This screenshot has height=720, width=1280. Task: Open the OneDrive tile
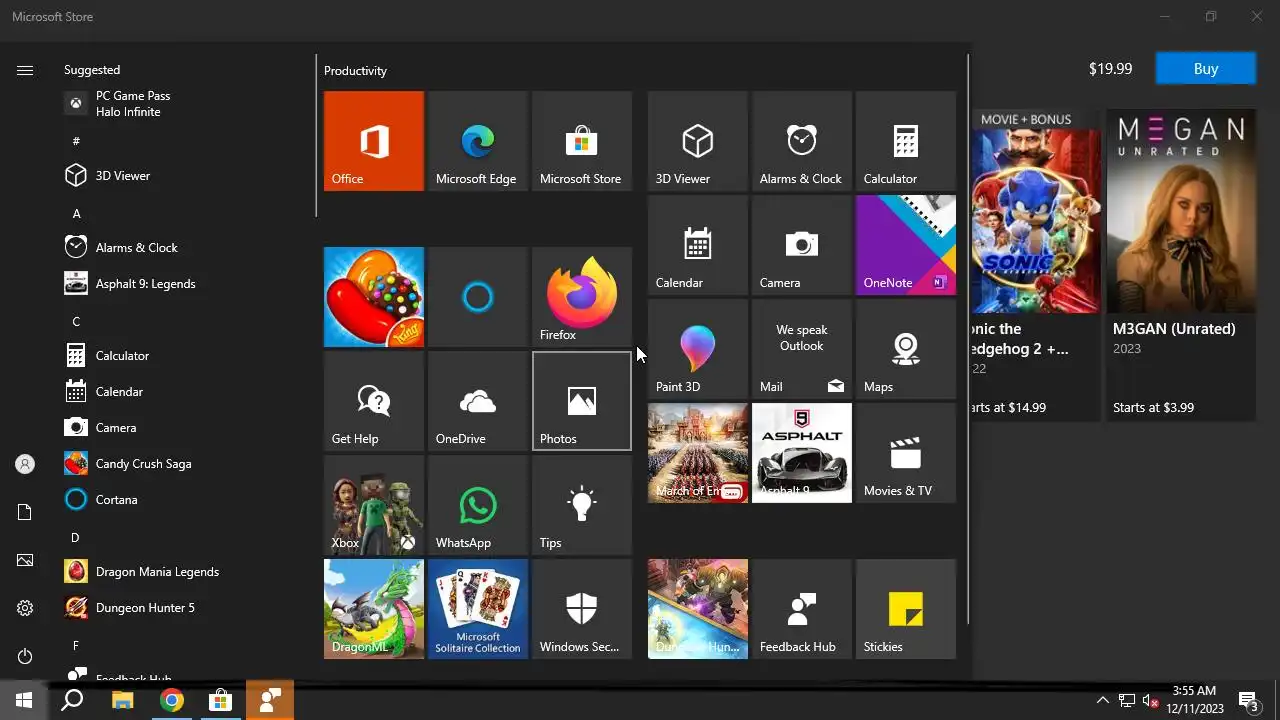(x=478, y=401)
